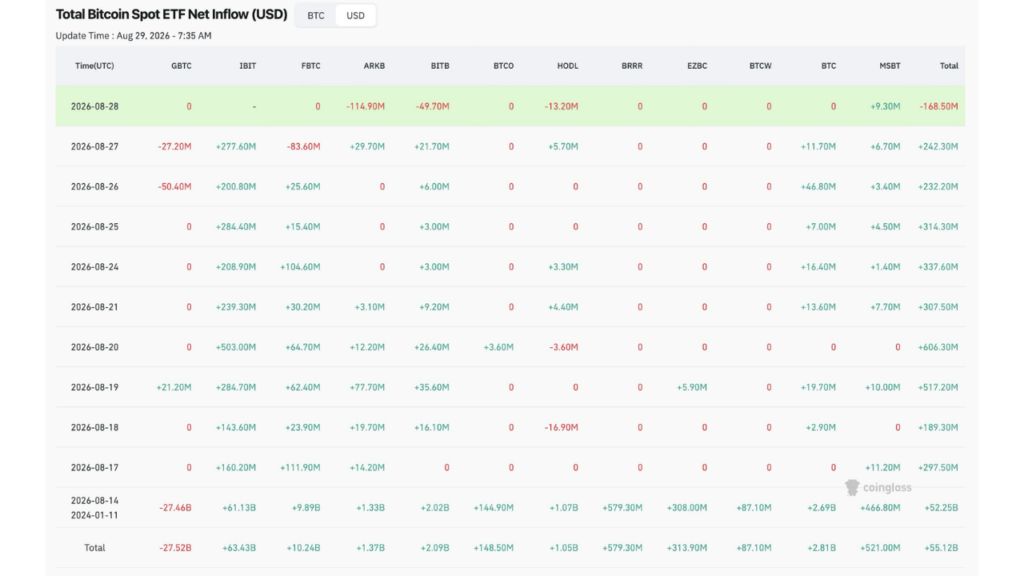1024x576 pixels.
Task: Click the BTCW column header
Action: (760, 66)
